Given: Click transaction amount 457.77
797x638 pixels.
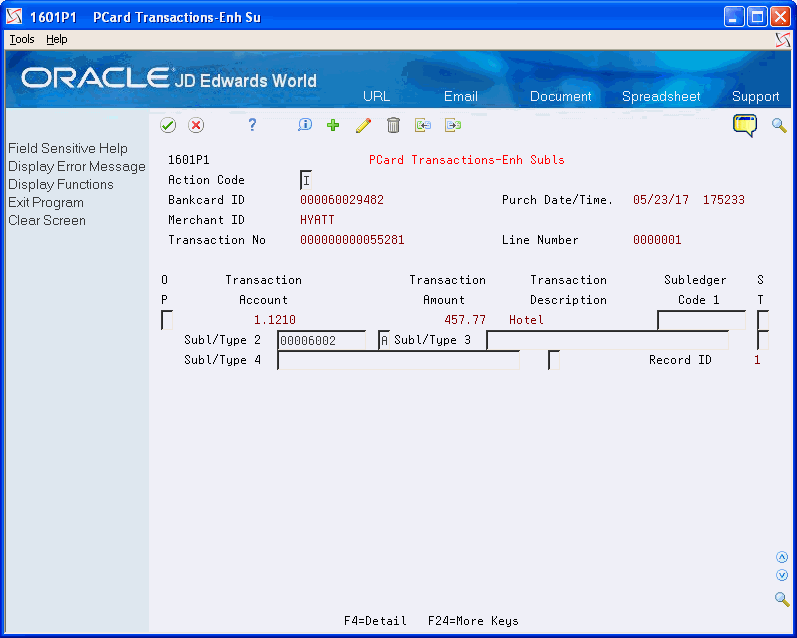Looking at the screenshot, I should pyautogui.click(x=465, y=320).
